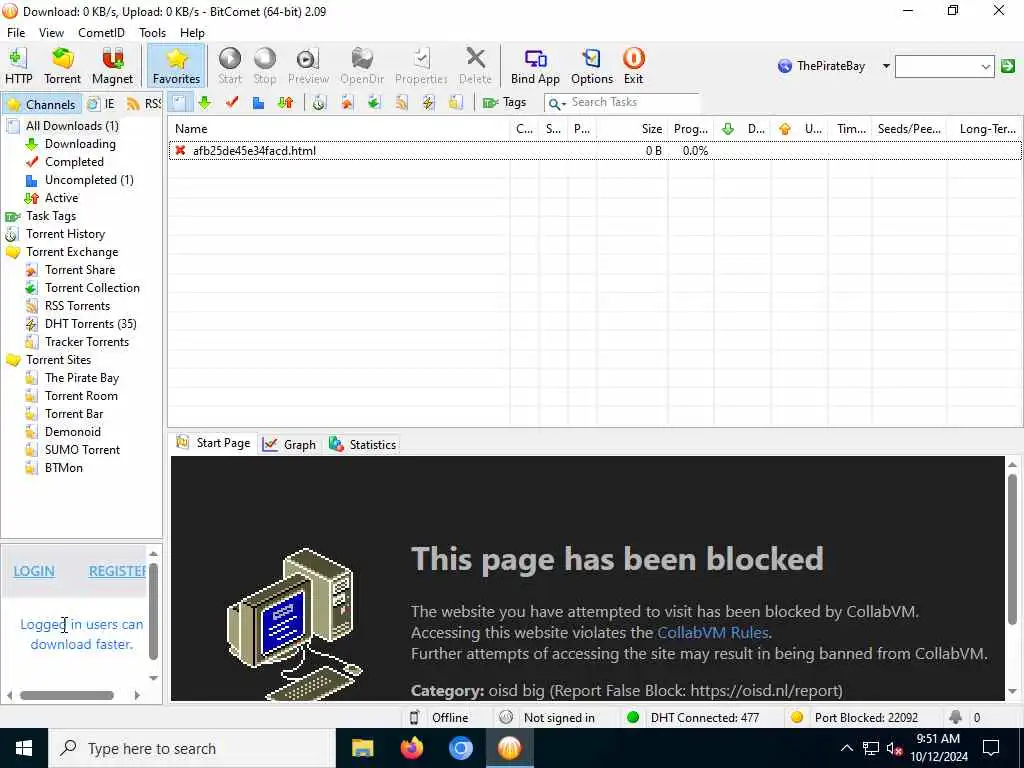Select Torrent History in the tree
This screenshot has height=768, width=1024.
[65, 234]
